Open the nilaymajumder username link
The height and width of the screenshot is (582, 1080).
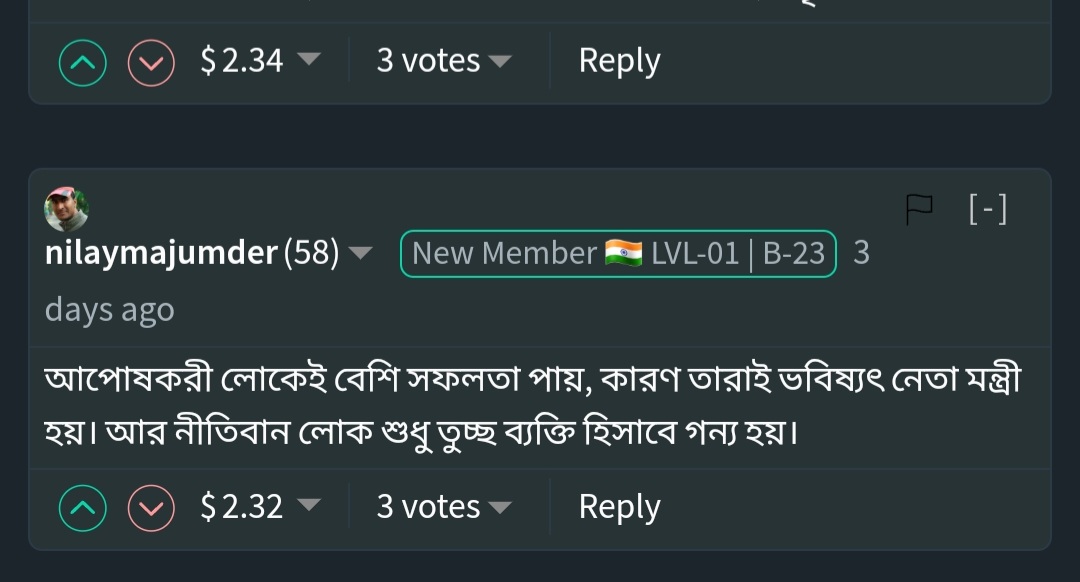(161, 253)
